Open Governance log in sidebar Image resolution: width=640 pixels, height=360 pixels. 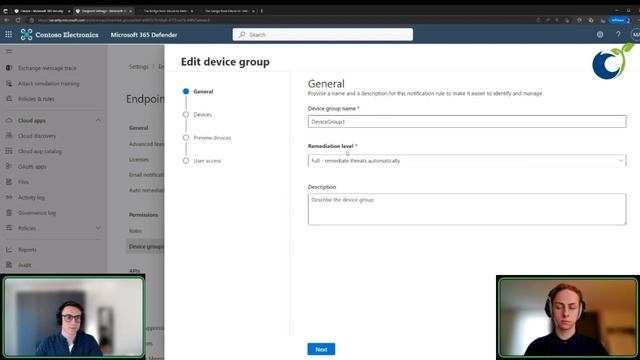37,213
